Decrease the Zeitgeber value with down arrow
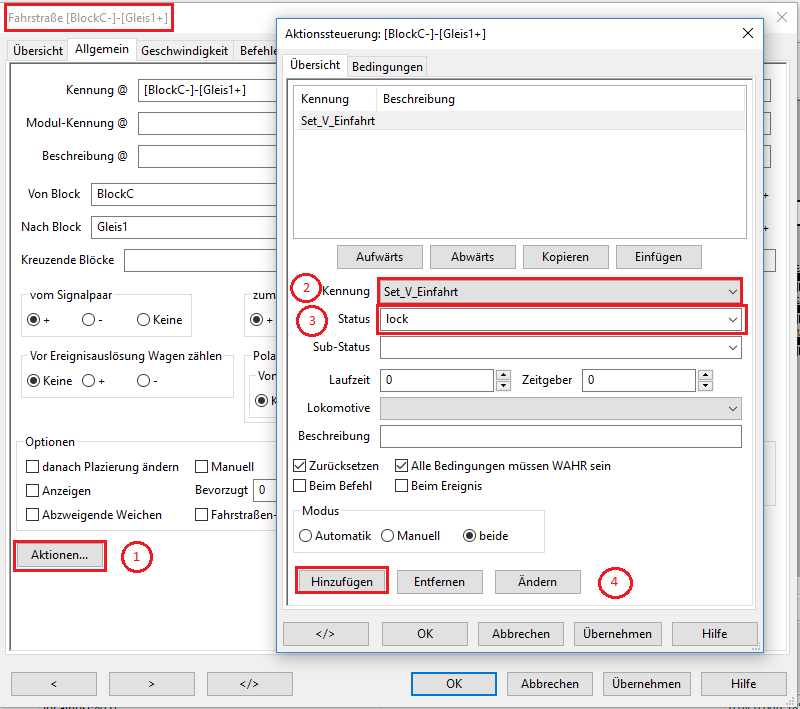Screen dimensions: 800x709 pyautogui.click(x=705, y=386)
